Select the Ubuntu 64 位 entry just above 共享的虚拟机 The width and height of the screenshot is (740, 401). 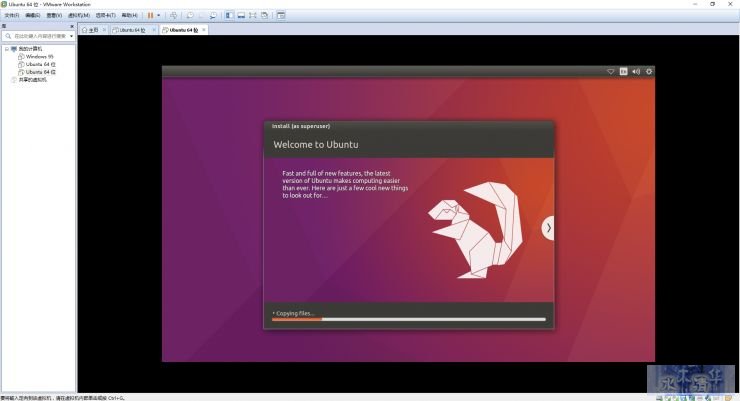[x=41, y=72]
